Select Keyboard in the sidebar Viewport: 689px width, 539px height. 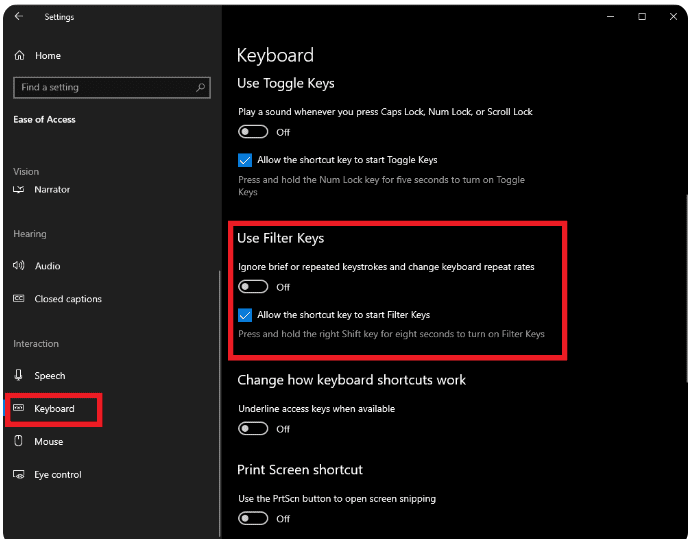pos(54,409)
